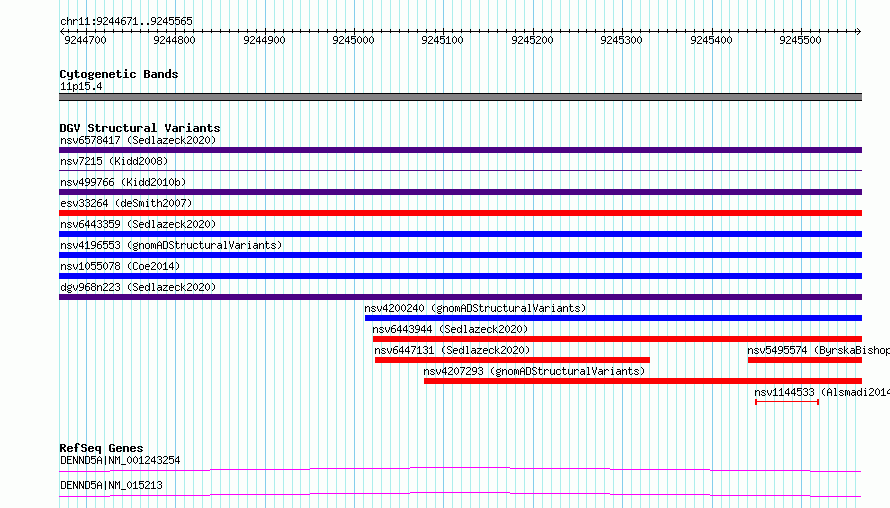The image size is (890, 508).
Task: Open variant label nsv4207293 (gnomADStructuralVariants)
Action: point(534,371)
